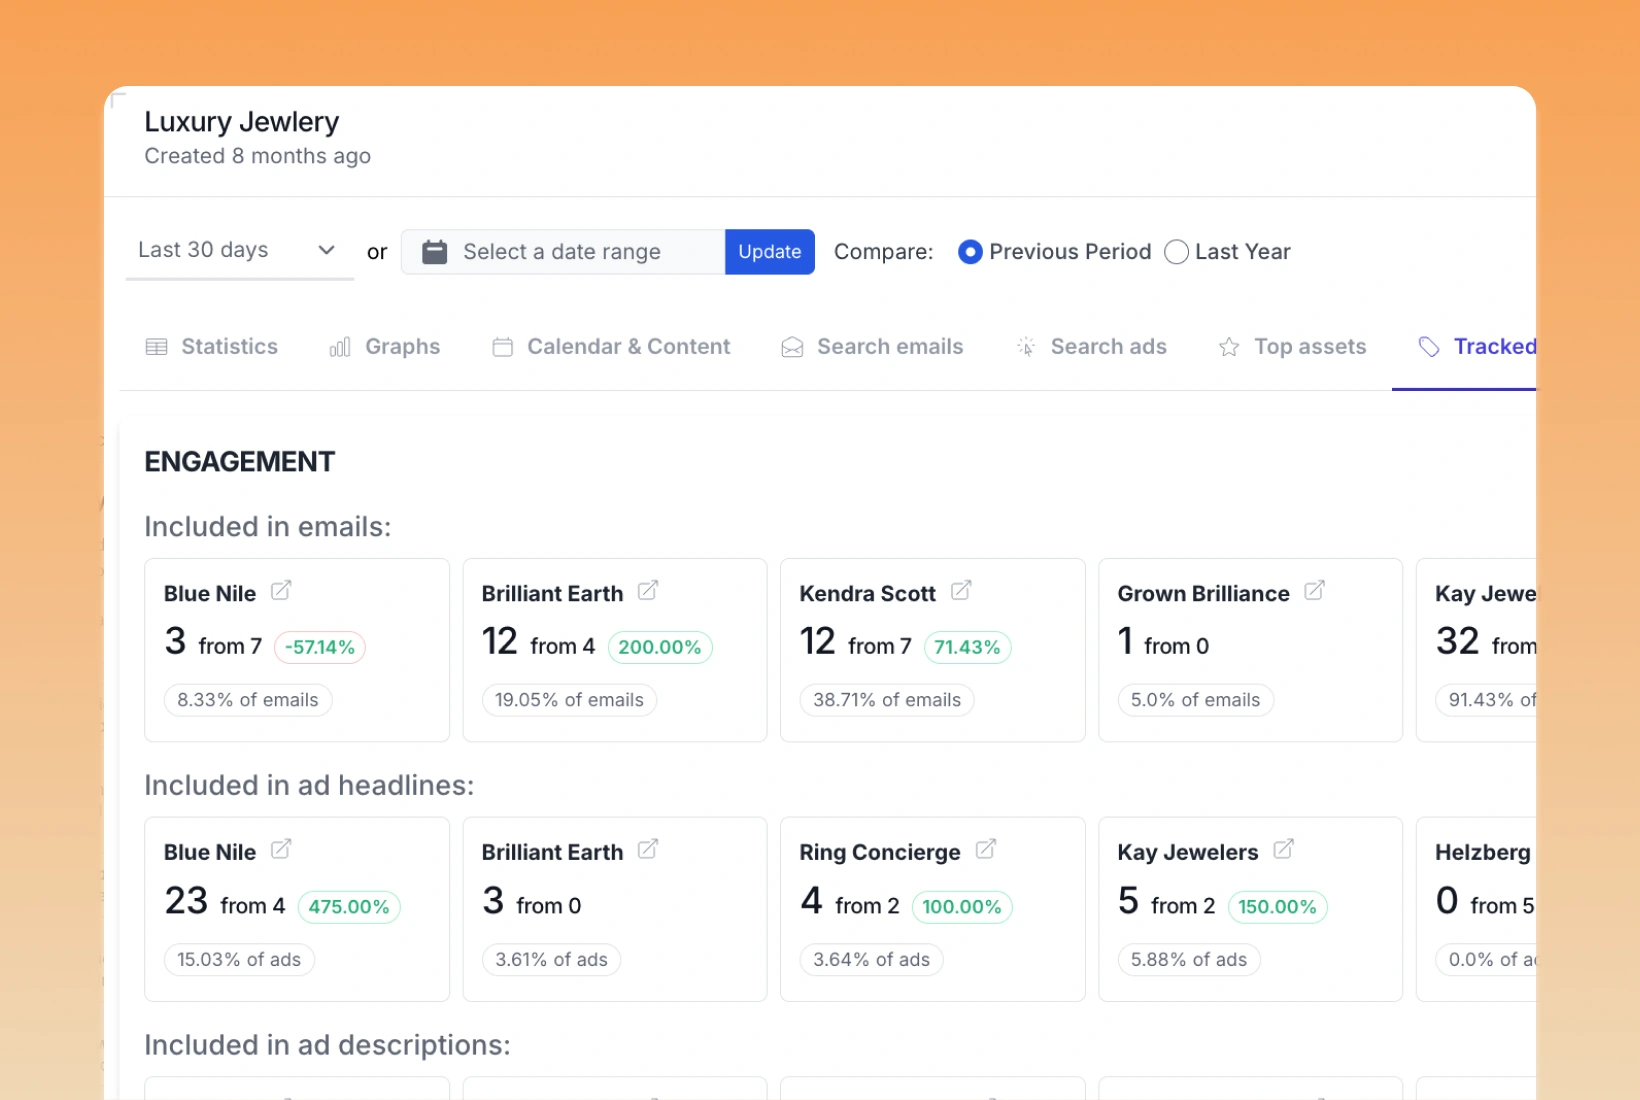The image size is (1640, 1100).
Task: Click the 475.00% badge on Blue Nile ads
Action: [x=349, y=907]
